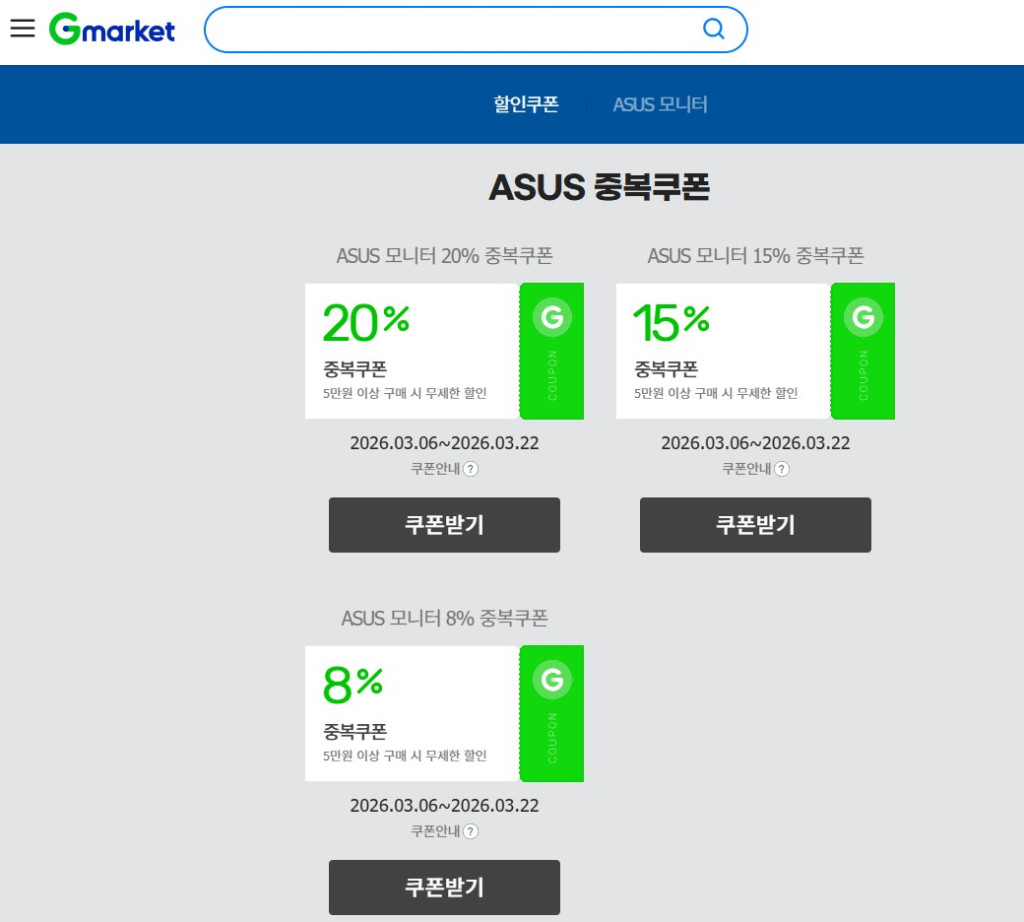Switch to the ASUS 모니터 tab
Image resolution: width=1024 pixels, height=922 pixels.
tap(660, 104)
